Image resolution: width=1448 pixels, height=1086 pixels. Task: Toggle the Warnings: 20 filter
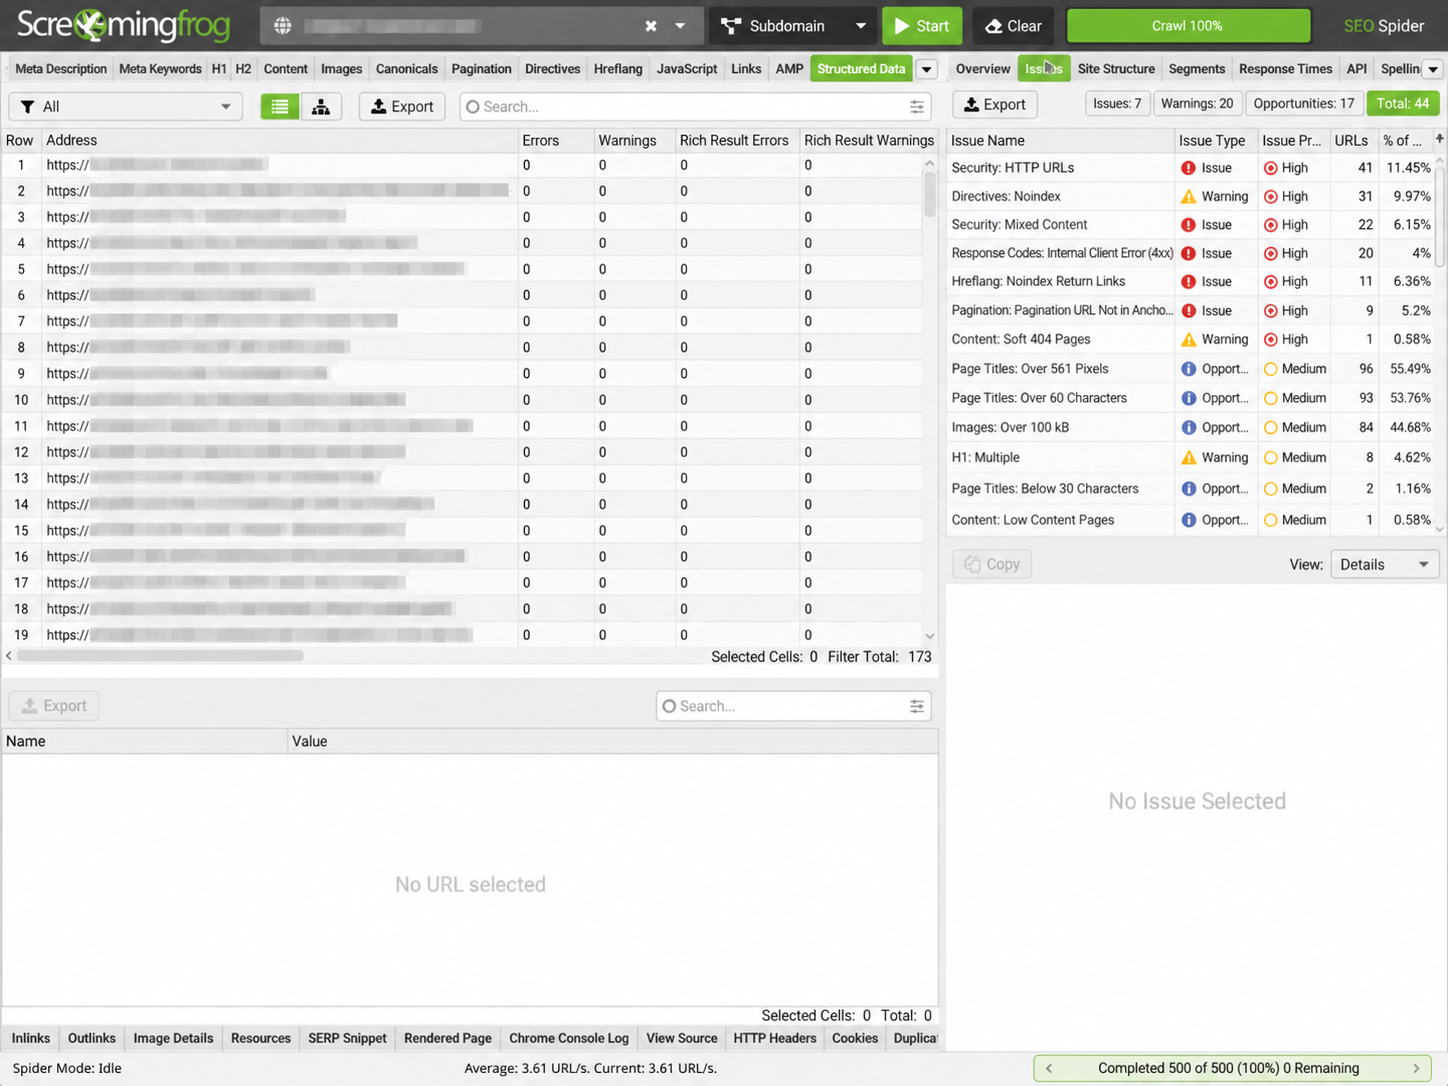1197,104
